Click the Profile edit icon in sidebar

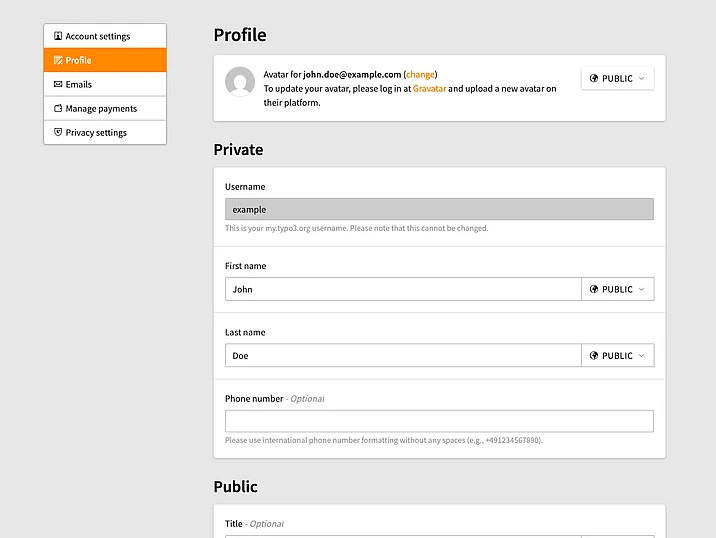(58, 60)
